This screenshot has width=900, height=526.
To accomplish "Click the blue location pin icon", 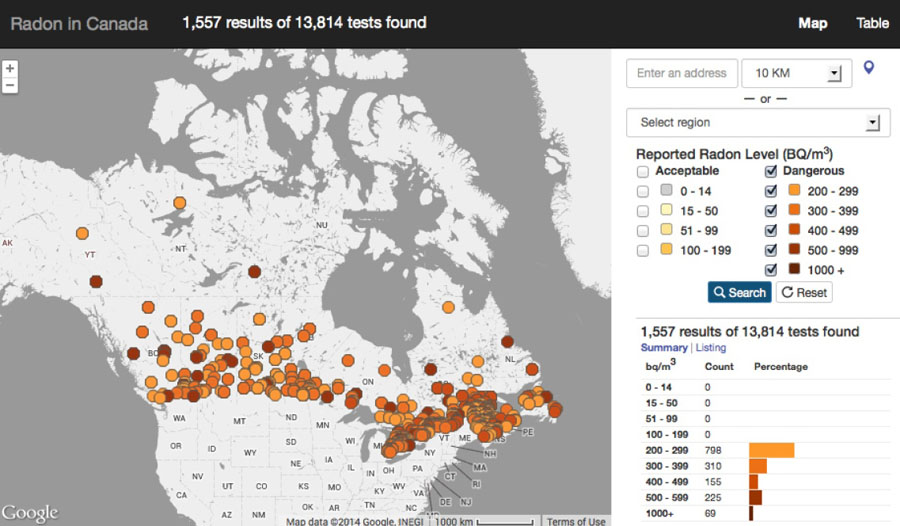I will pyautogui.click(x=869, y=68).
